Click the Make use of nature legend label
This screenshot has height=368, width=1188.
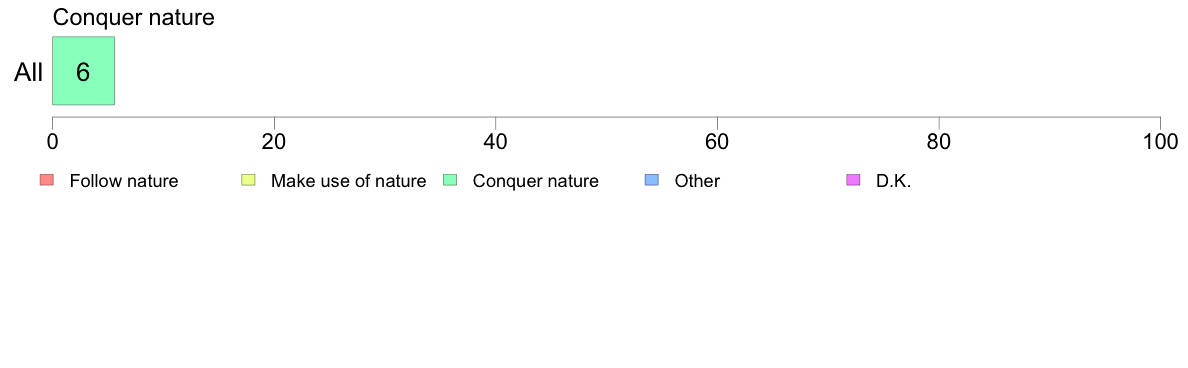point(349,181)
